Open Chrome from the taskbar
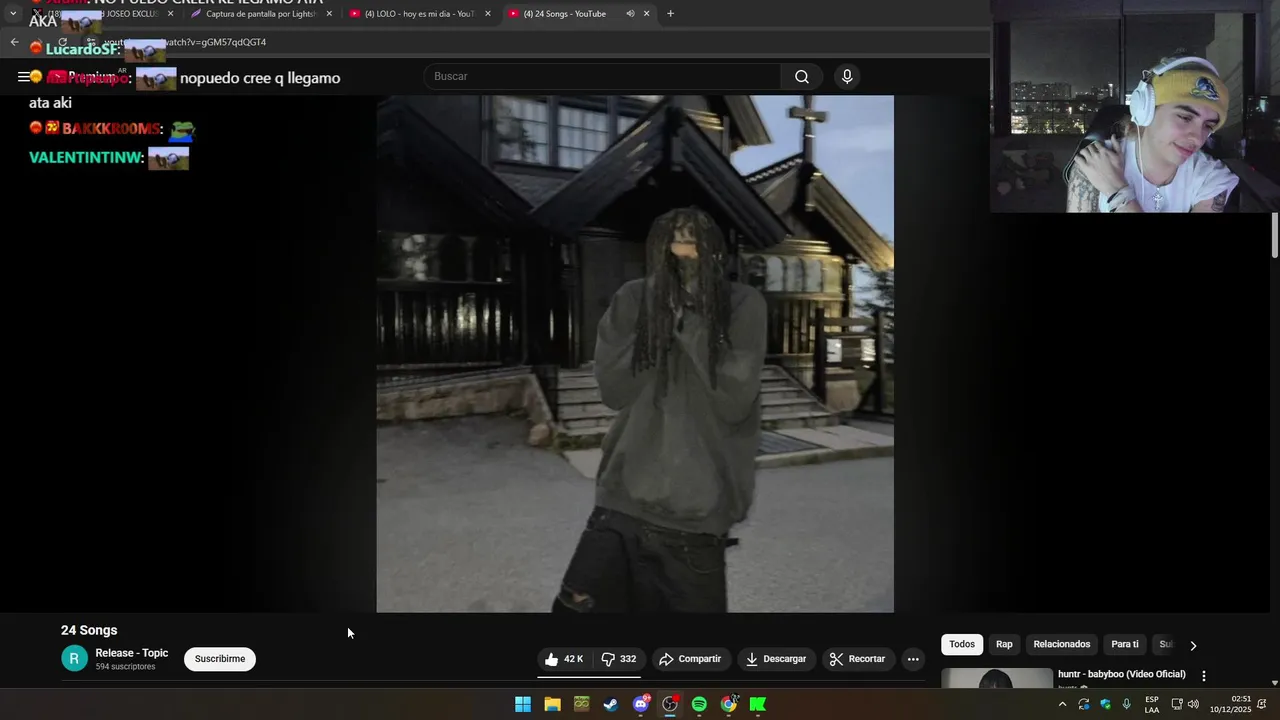Viewport: 1280px width, 720px height. 729,704
